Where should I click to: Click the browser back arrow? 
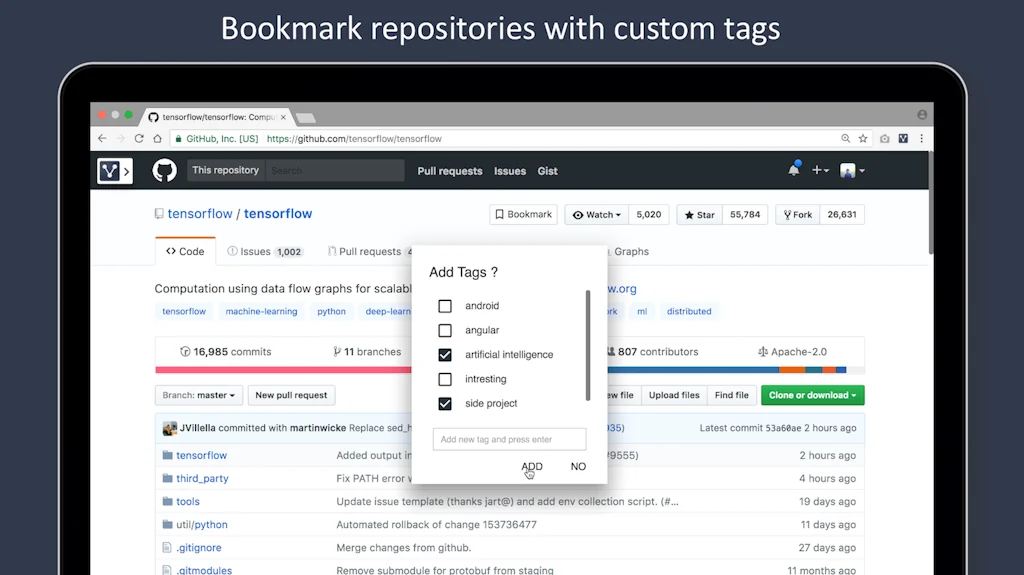coord(102,139)
